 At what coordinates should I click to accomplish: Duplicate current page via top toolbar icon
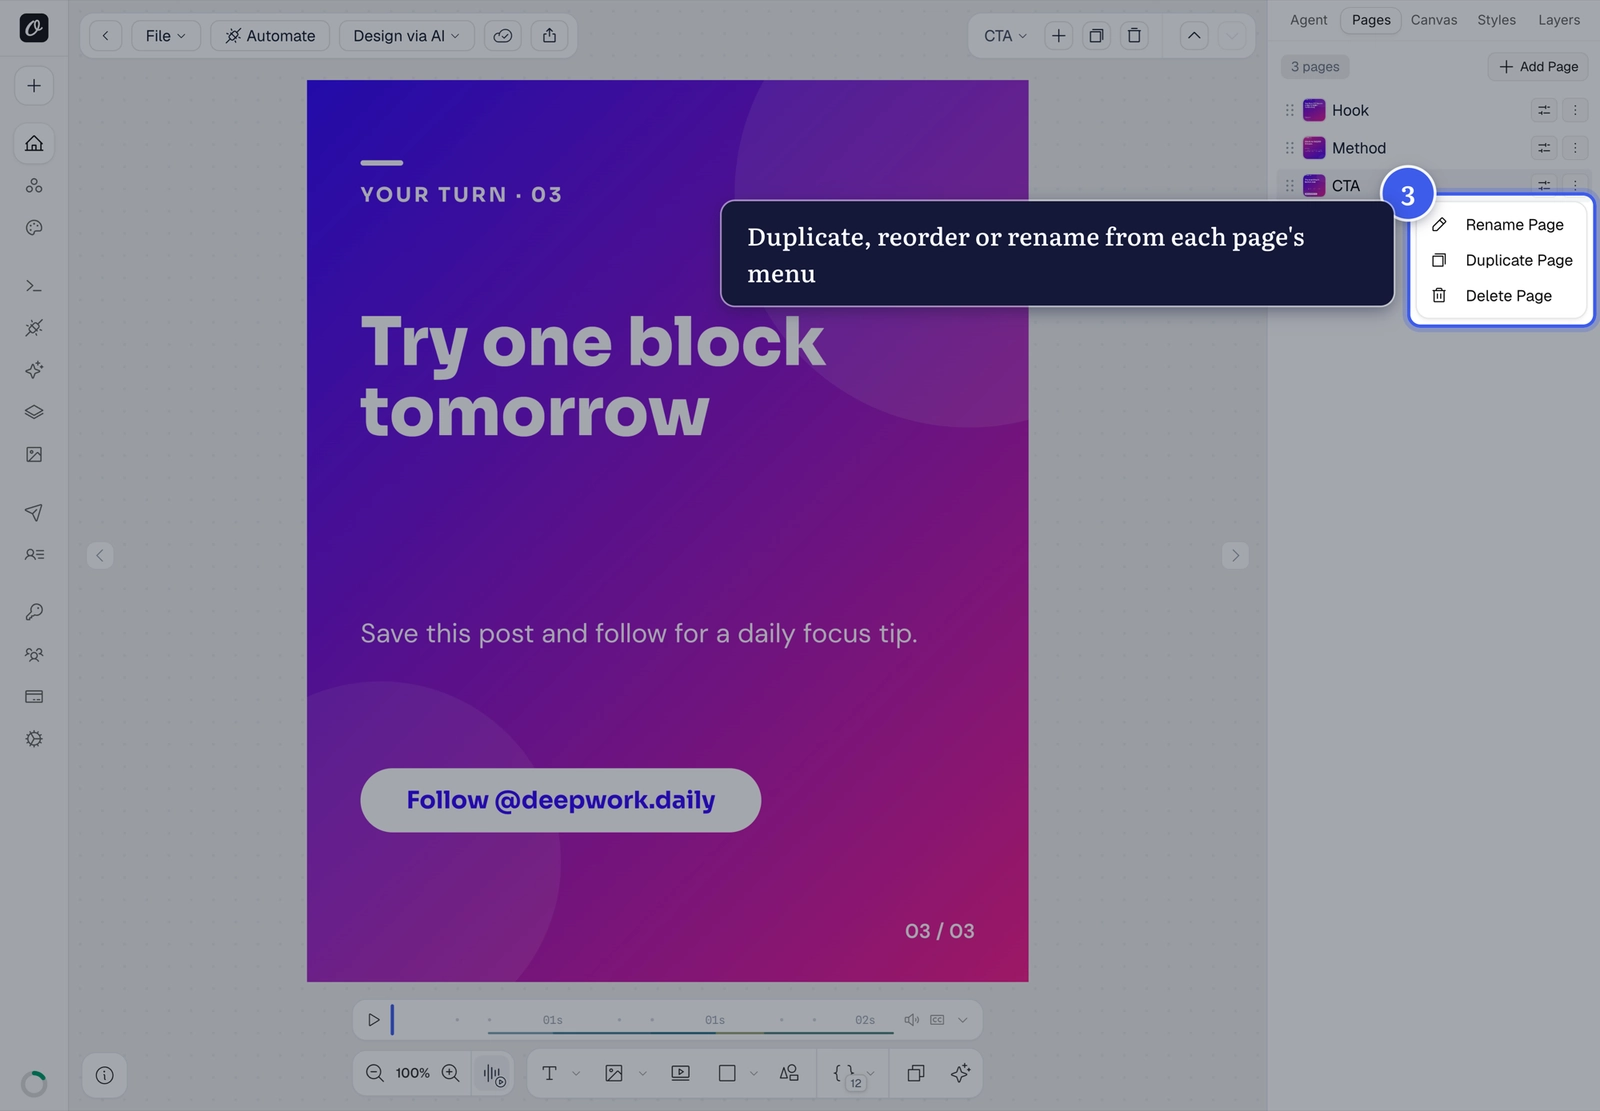(x=1096, y=36)
